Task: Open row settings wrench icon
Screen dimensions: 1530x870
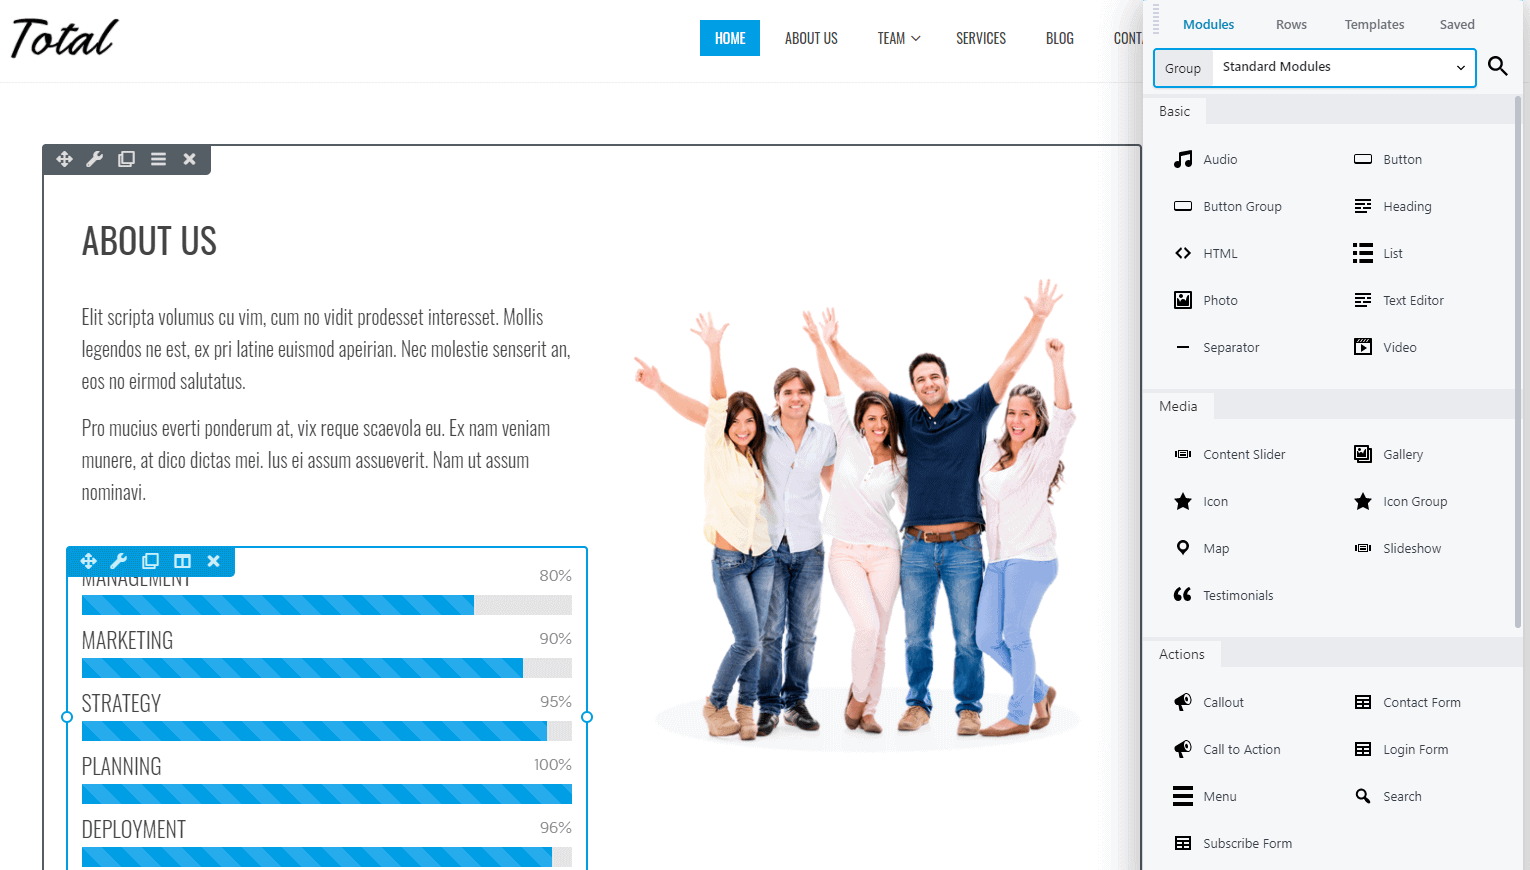Action: coord(95,159)
